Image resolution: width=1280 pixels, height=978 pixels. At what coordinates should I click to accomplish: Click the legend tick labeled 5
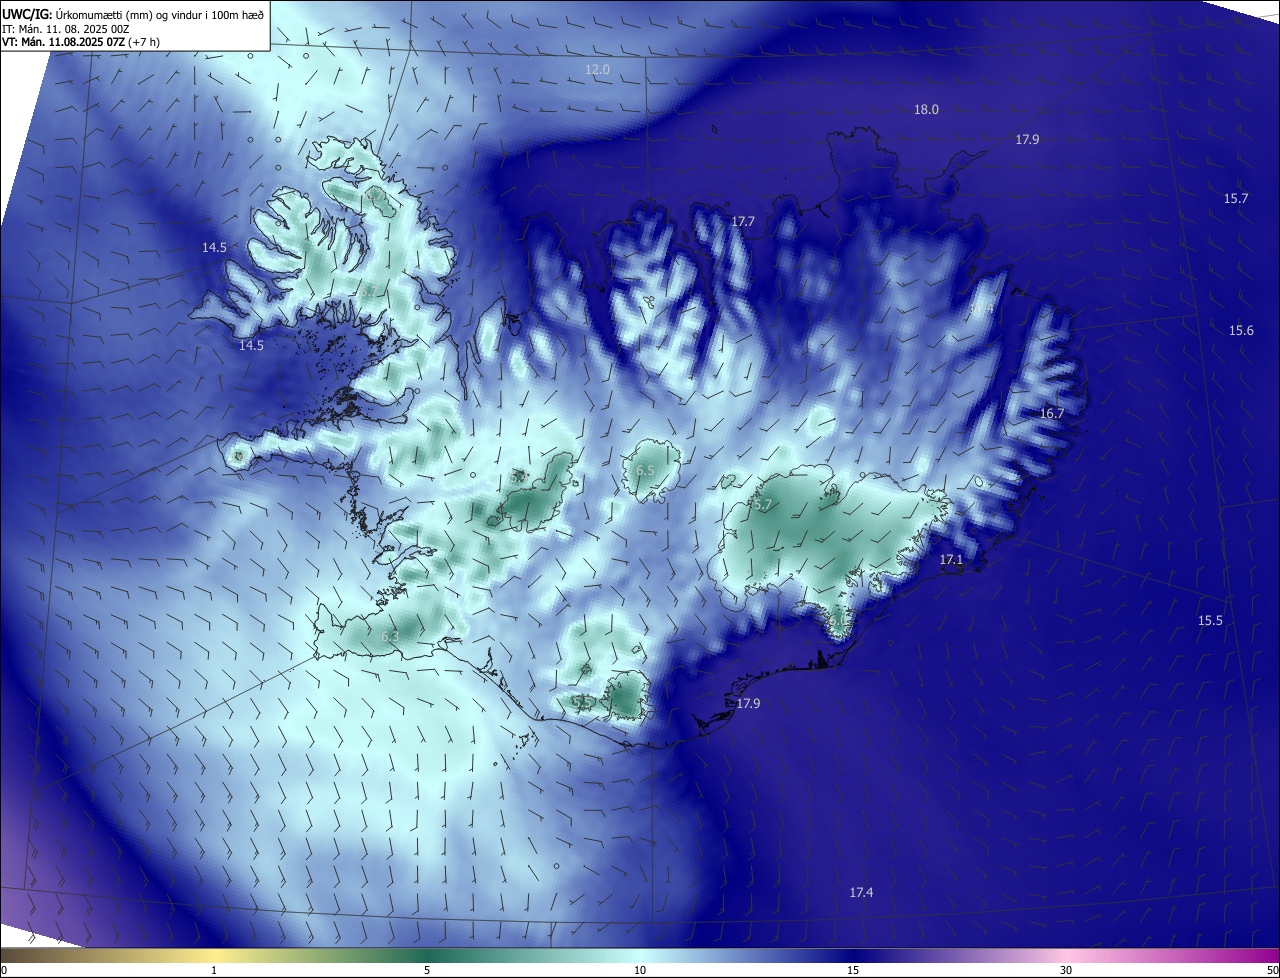tap(427, 970)
